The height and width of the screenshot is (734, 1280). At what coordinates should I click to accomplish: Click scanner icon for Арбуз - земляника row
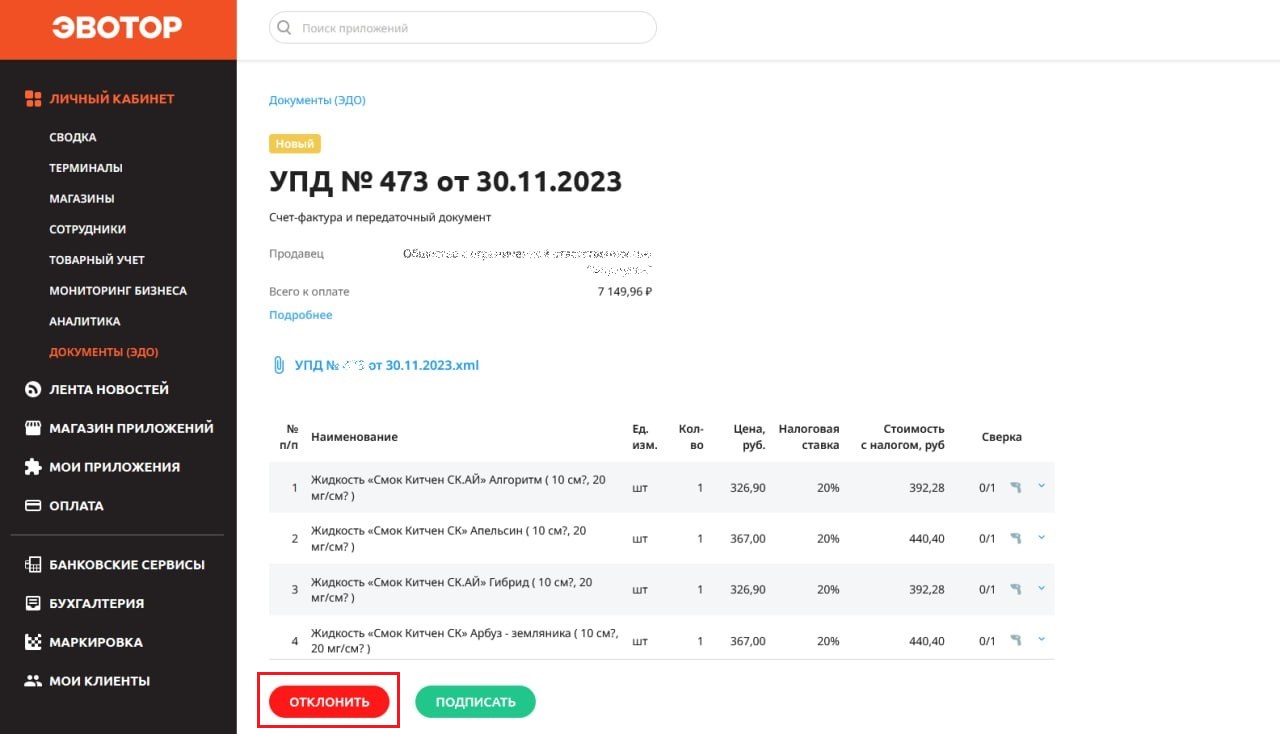click(x=1016, y=640)
